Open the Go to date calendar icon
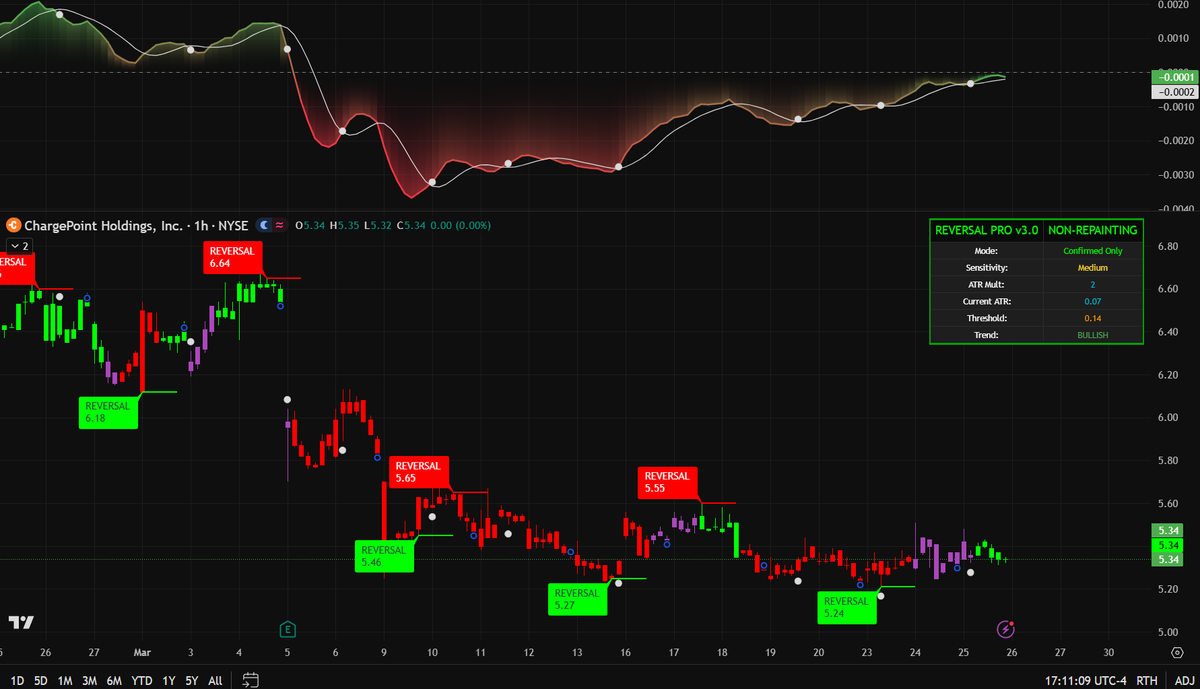1200x689 pixels. click(250, 680)
